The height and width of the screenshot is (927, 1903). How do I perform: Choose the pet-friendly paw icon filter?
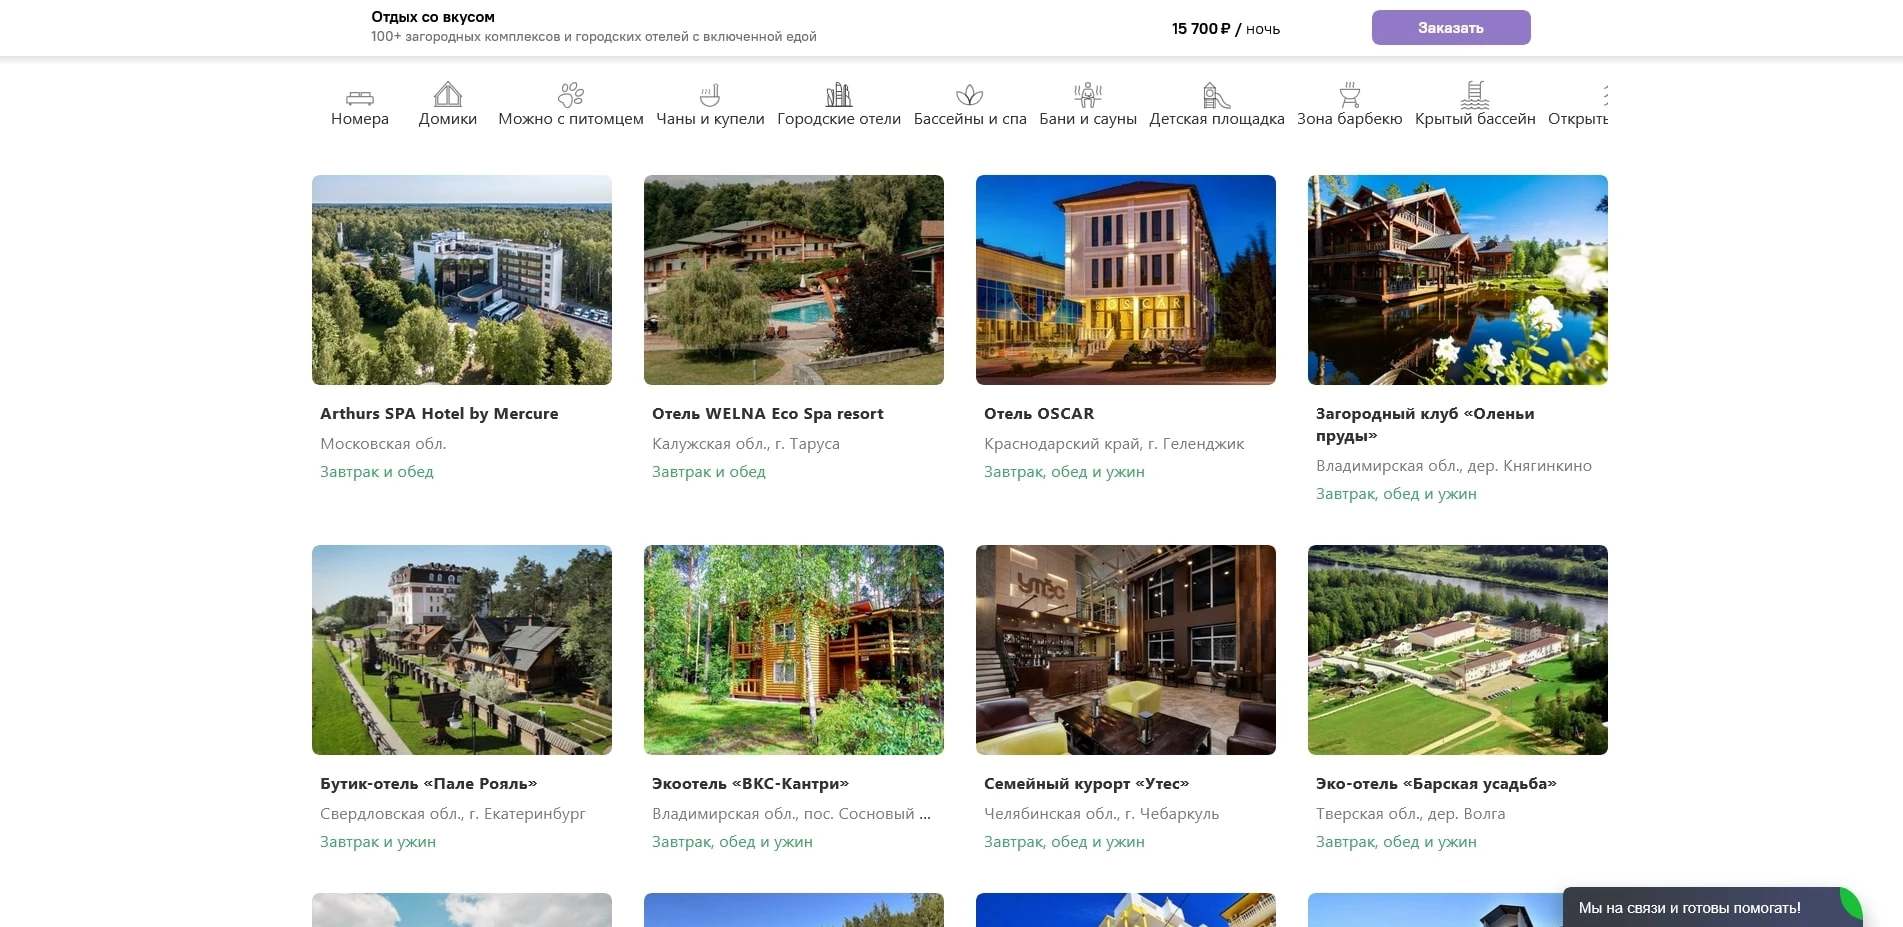pyautogui.click(x=571, y=95)
